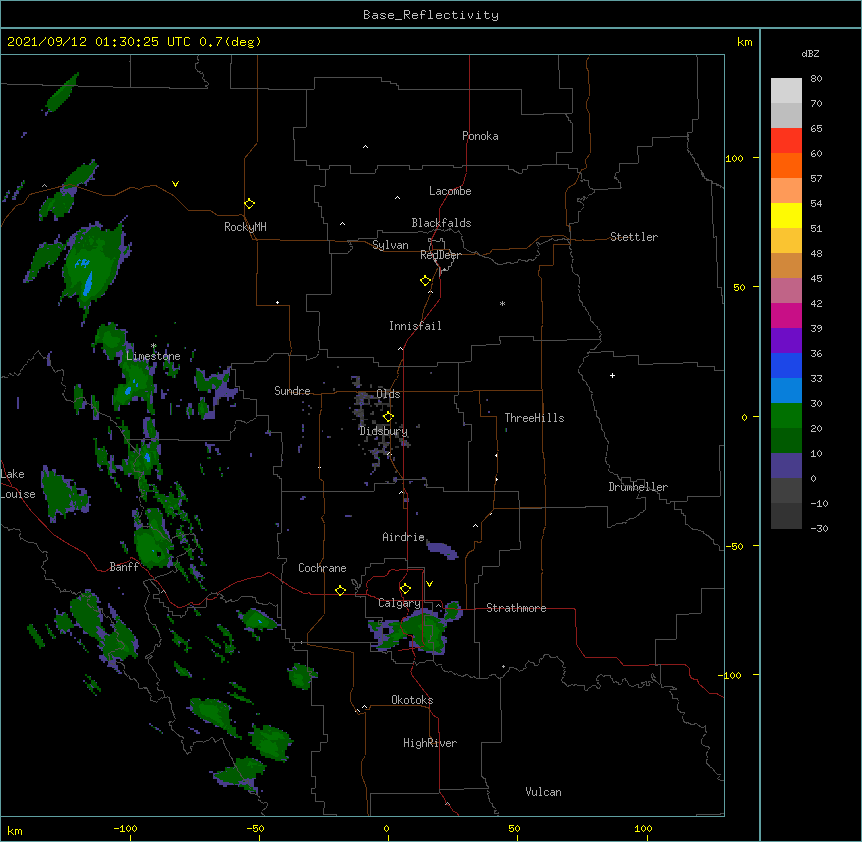Click the Blackfalds city label
Image resolution: width=862 pixels, height=842 pixels.
(441, 223)
